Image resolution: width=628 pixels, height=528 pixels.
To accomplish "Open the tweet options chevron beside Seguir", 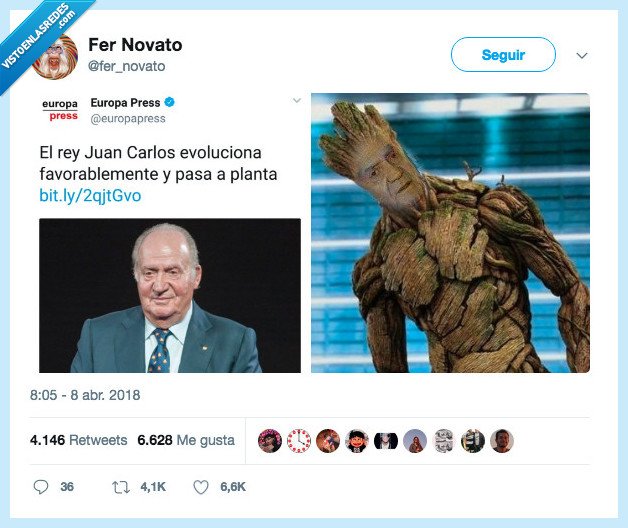I will pos(582,55).
